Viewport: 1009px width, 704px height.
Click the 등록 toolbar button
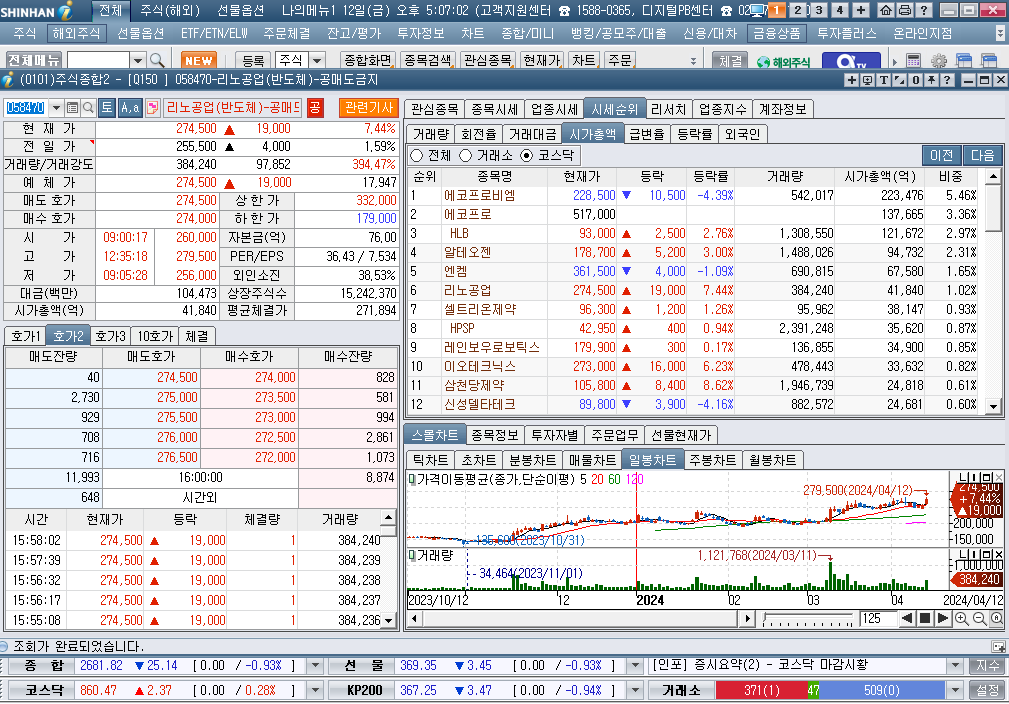253,60
